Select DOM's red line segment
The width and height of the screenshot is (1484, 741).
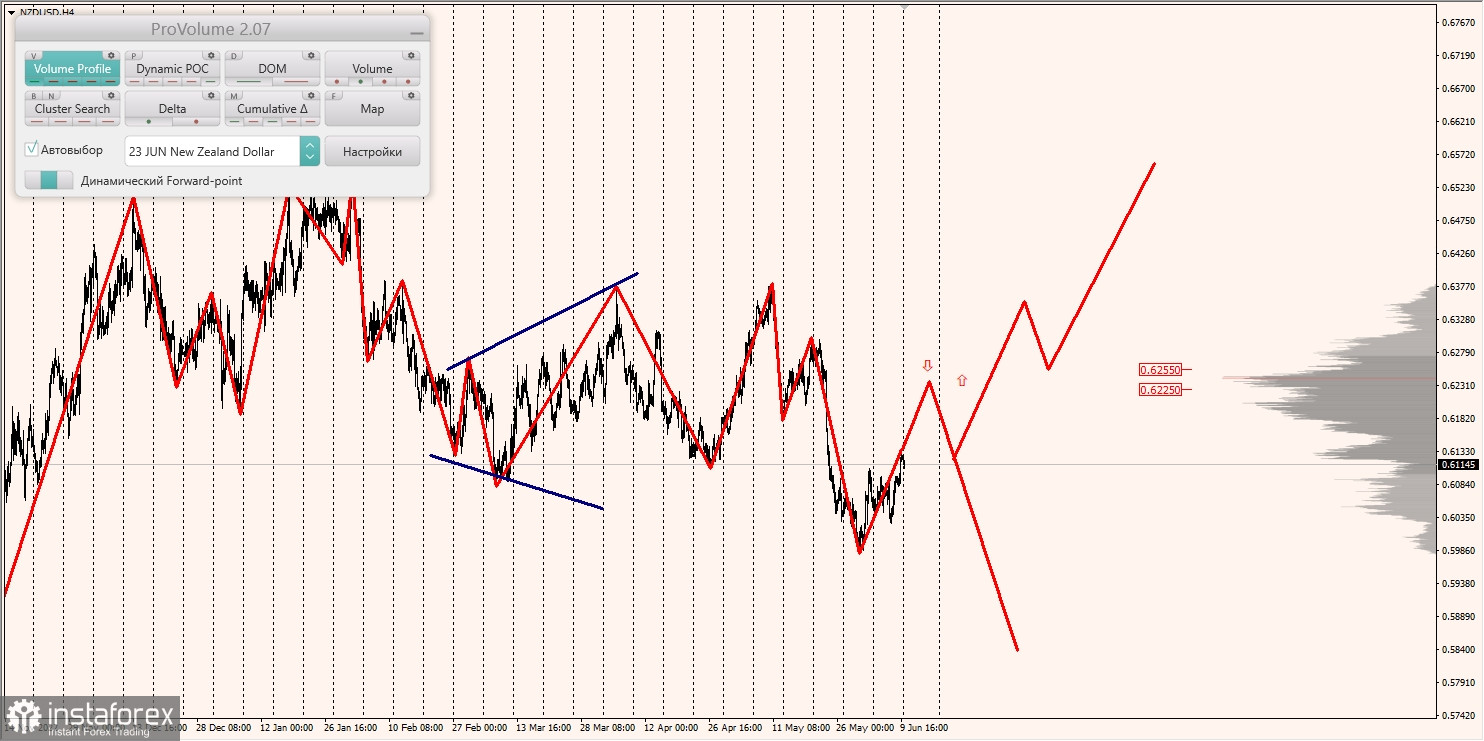tap(295, 81)
